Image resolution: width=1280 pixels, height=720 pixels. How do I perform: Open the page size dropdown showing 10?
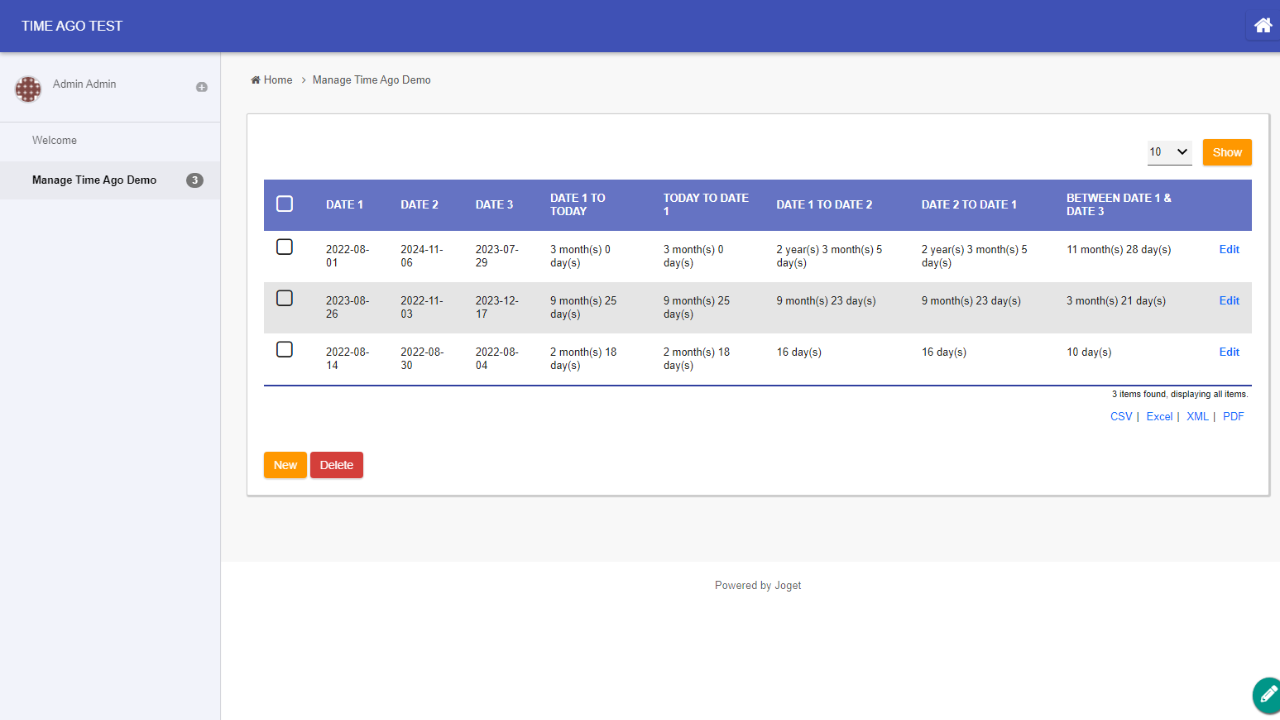(x=1169, y=152)
